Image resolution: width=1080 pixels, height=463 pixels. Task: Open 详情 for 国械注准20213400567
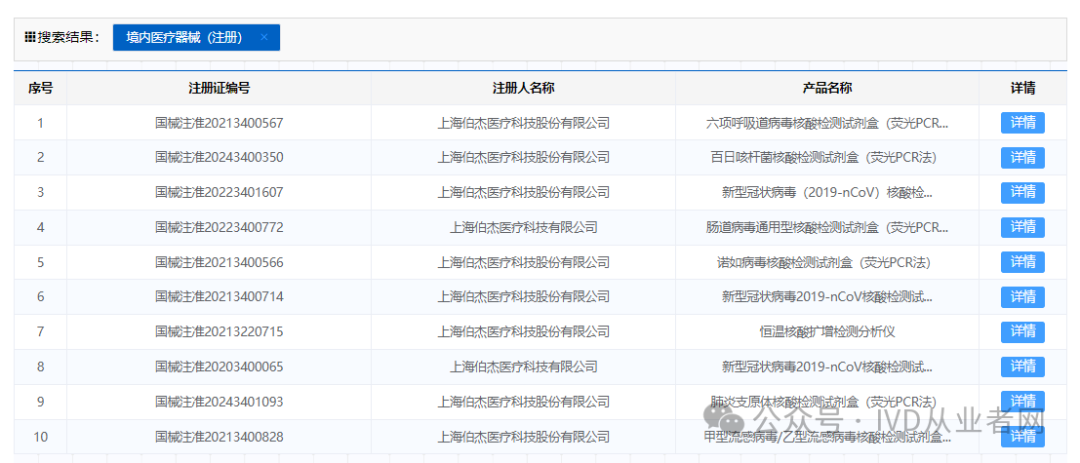tap(1023, 123)
